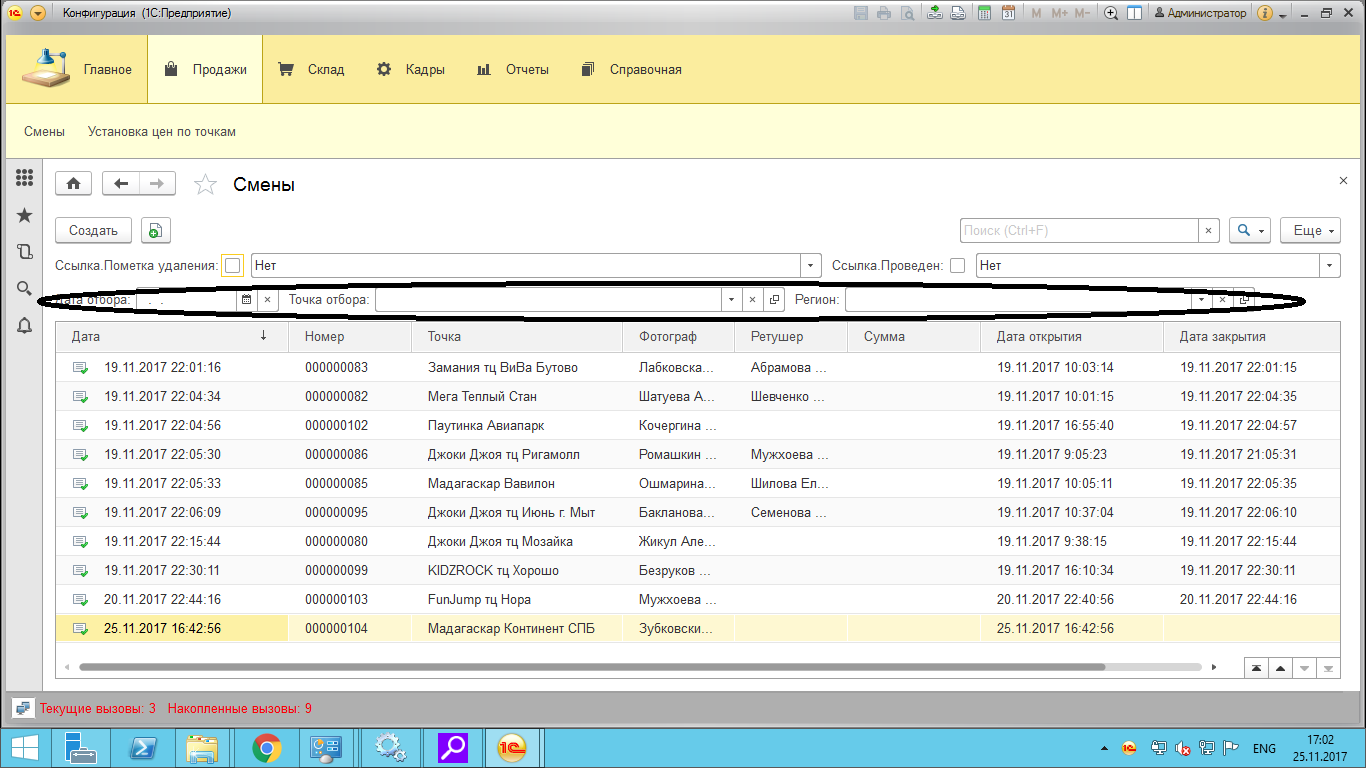
Task: Expand Пометка удаления value dropdown
Action: (810, 266)
